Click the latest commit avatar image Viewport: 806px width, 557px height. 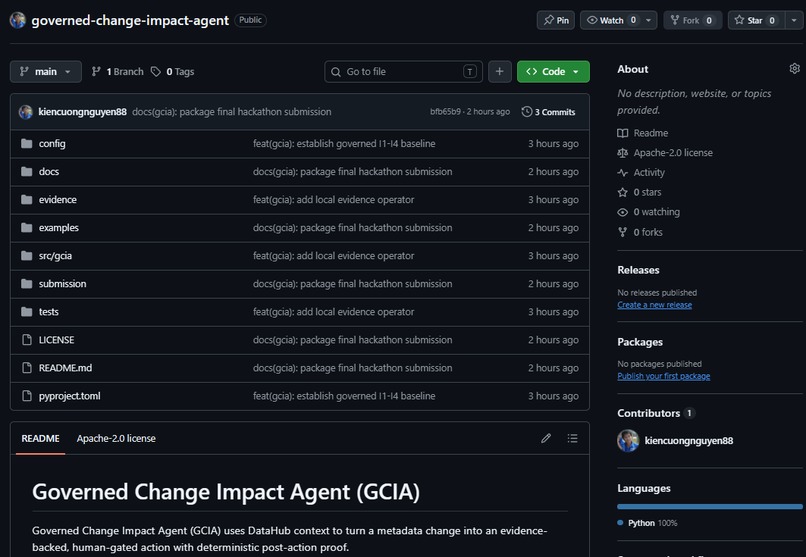26,112
